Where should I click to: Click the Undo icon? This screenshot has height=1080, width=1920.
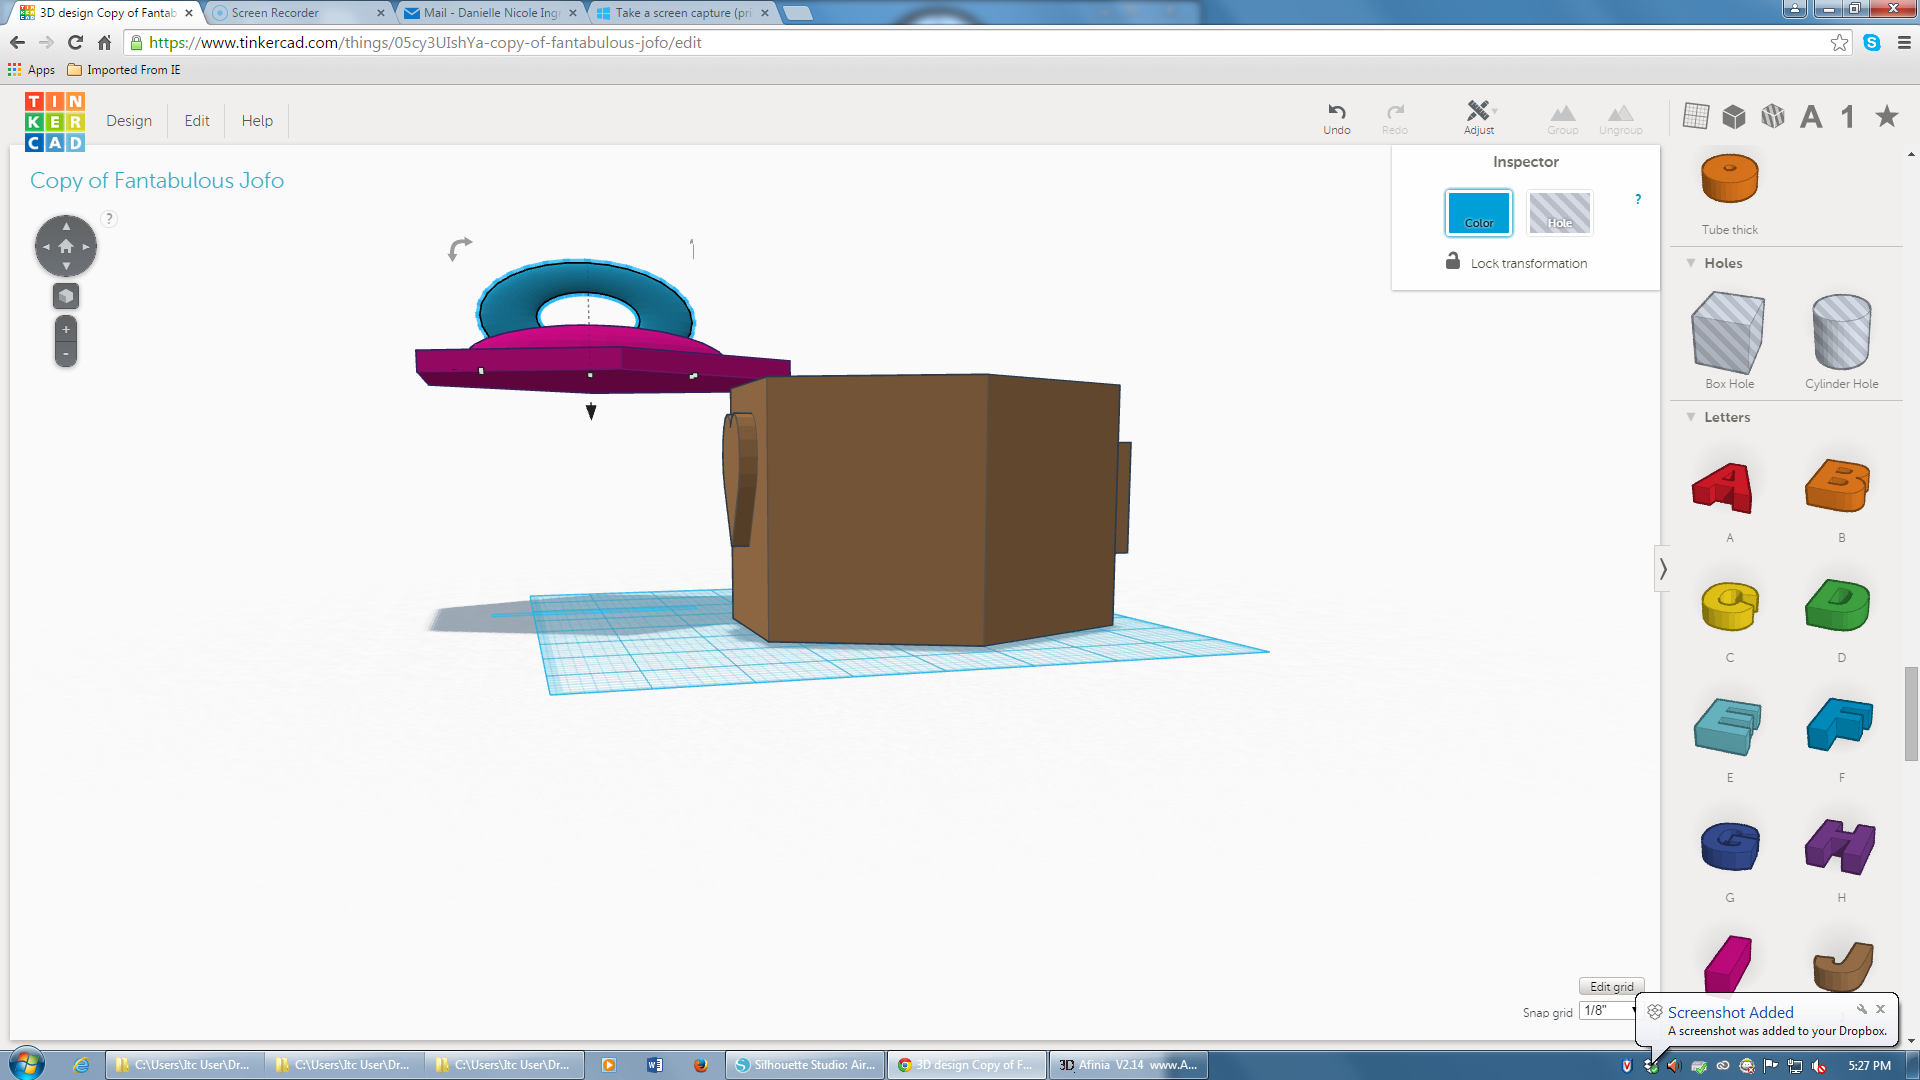[x=1336, y=117]
